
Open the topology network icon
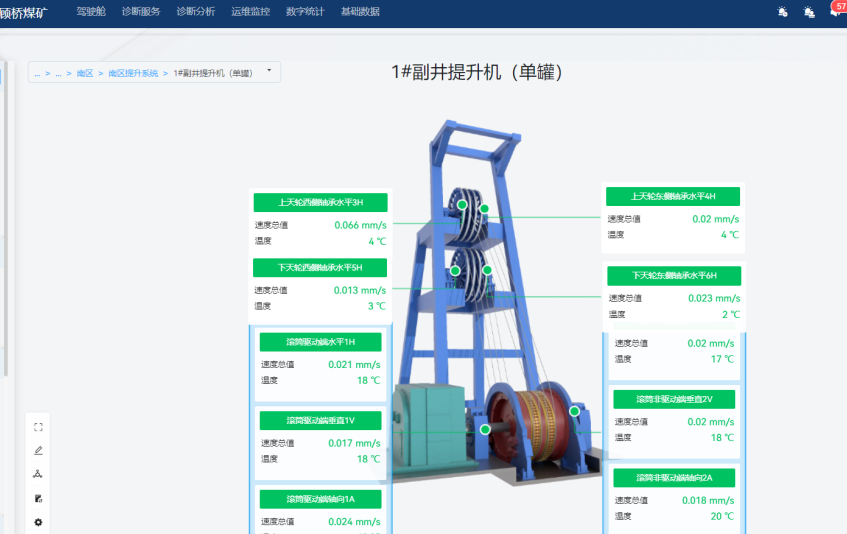pyautogui.click(x=38, y=474)
